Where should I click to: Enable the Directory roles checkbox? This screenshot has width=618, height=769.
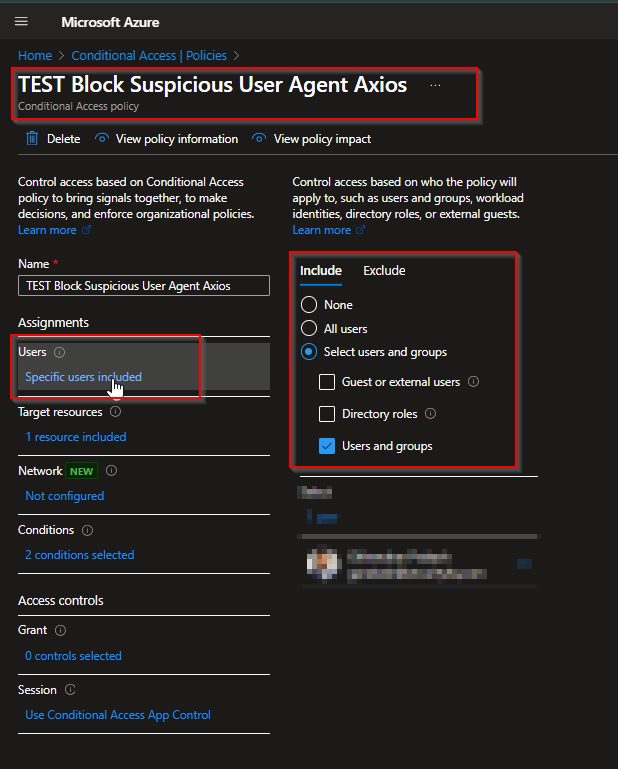(326, 414)
